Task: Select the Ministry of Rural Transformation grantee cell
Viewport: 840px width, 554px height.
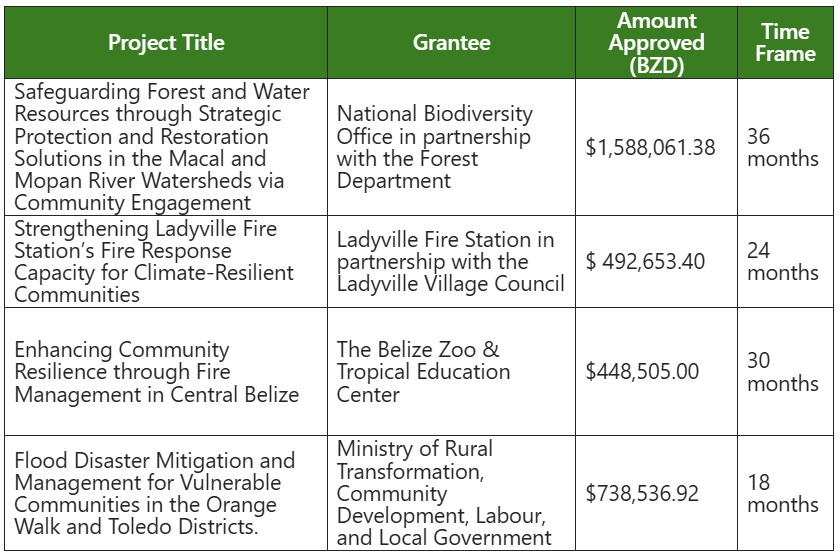Action: coord(443,493)
